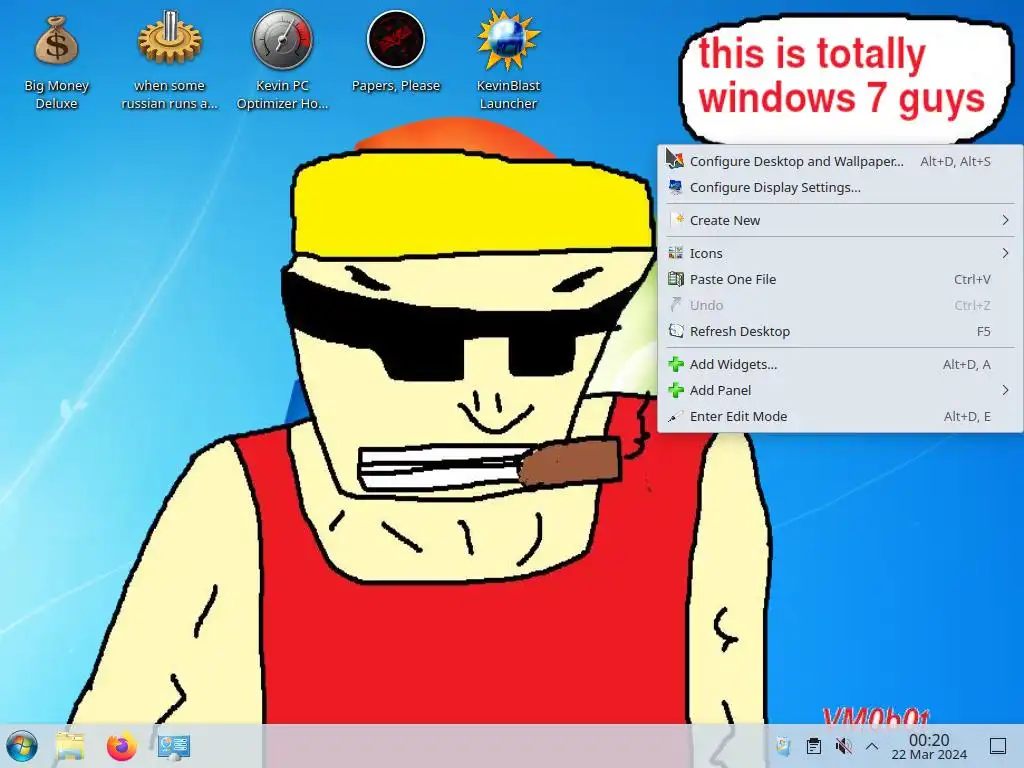This screenshot has width=1024, height=768.
Task: Expand hidden system tray icons arrow
Action: point(872,746)
